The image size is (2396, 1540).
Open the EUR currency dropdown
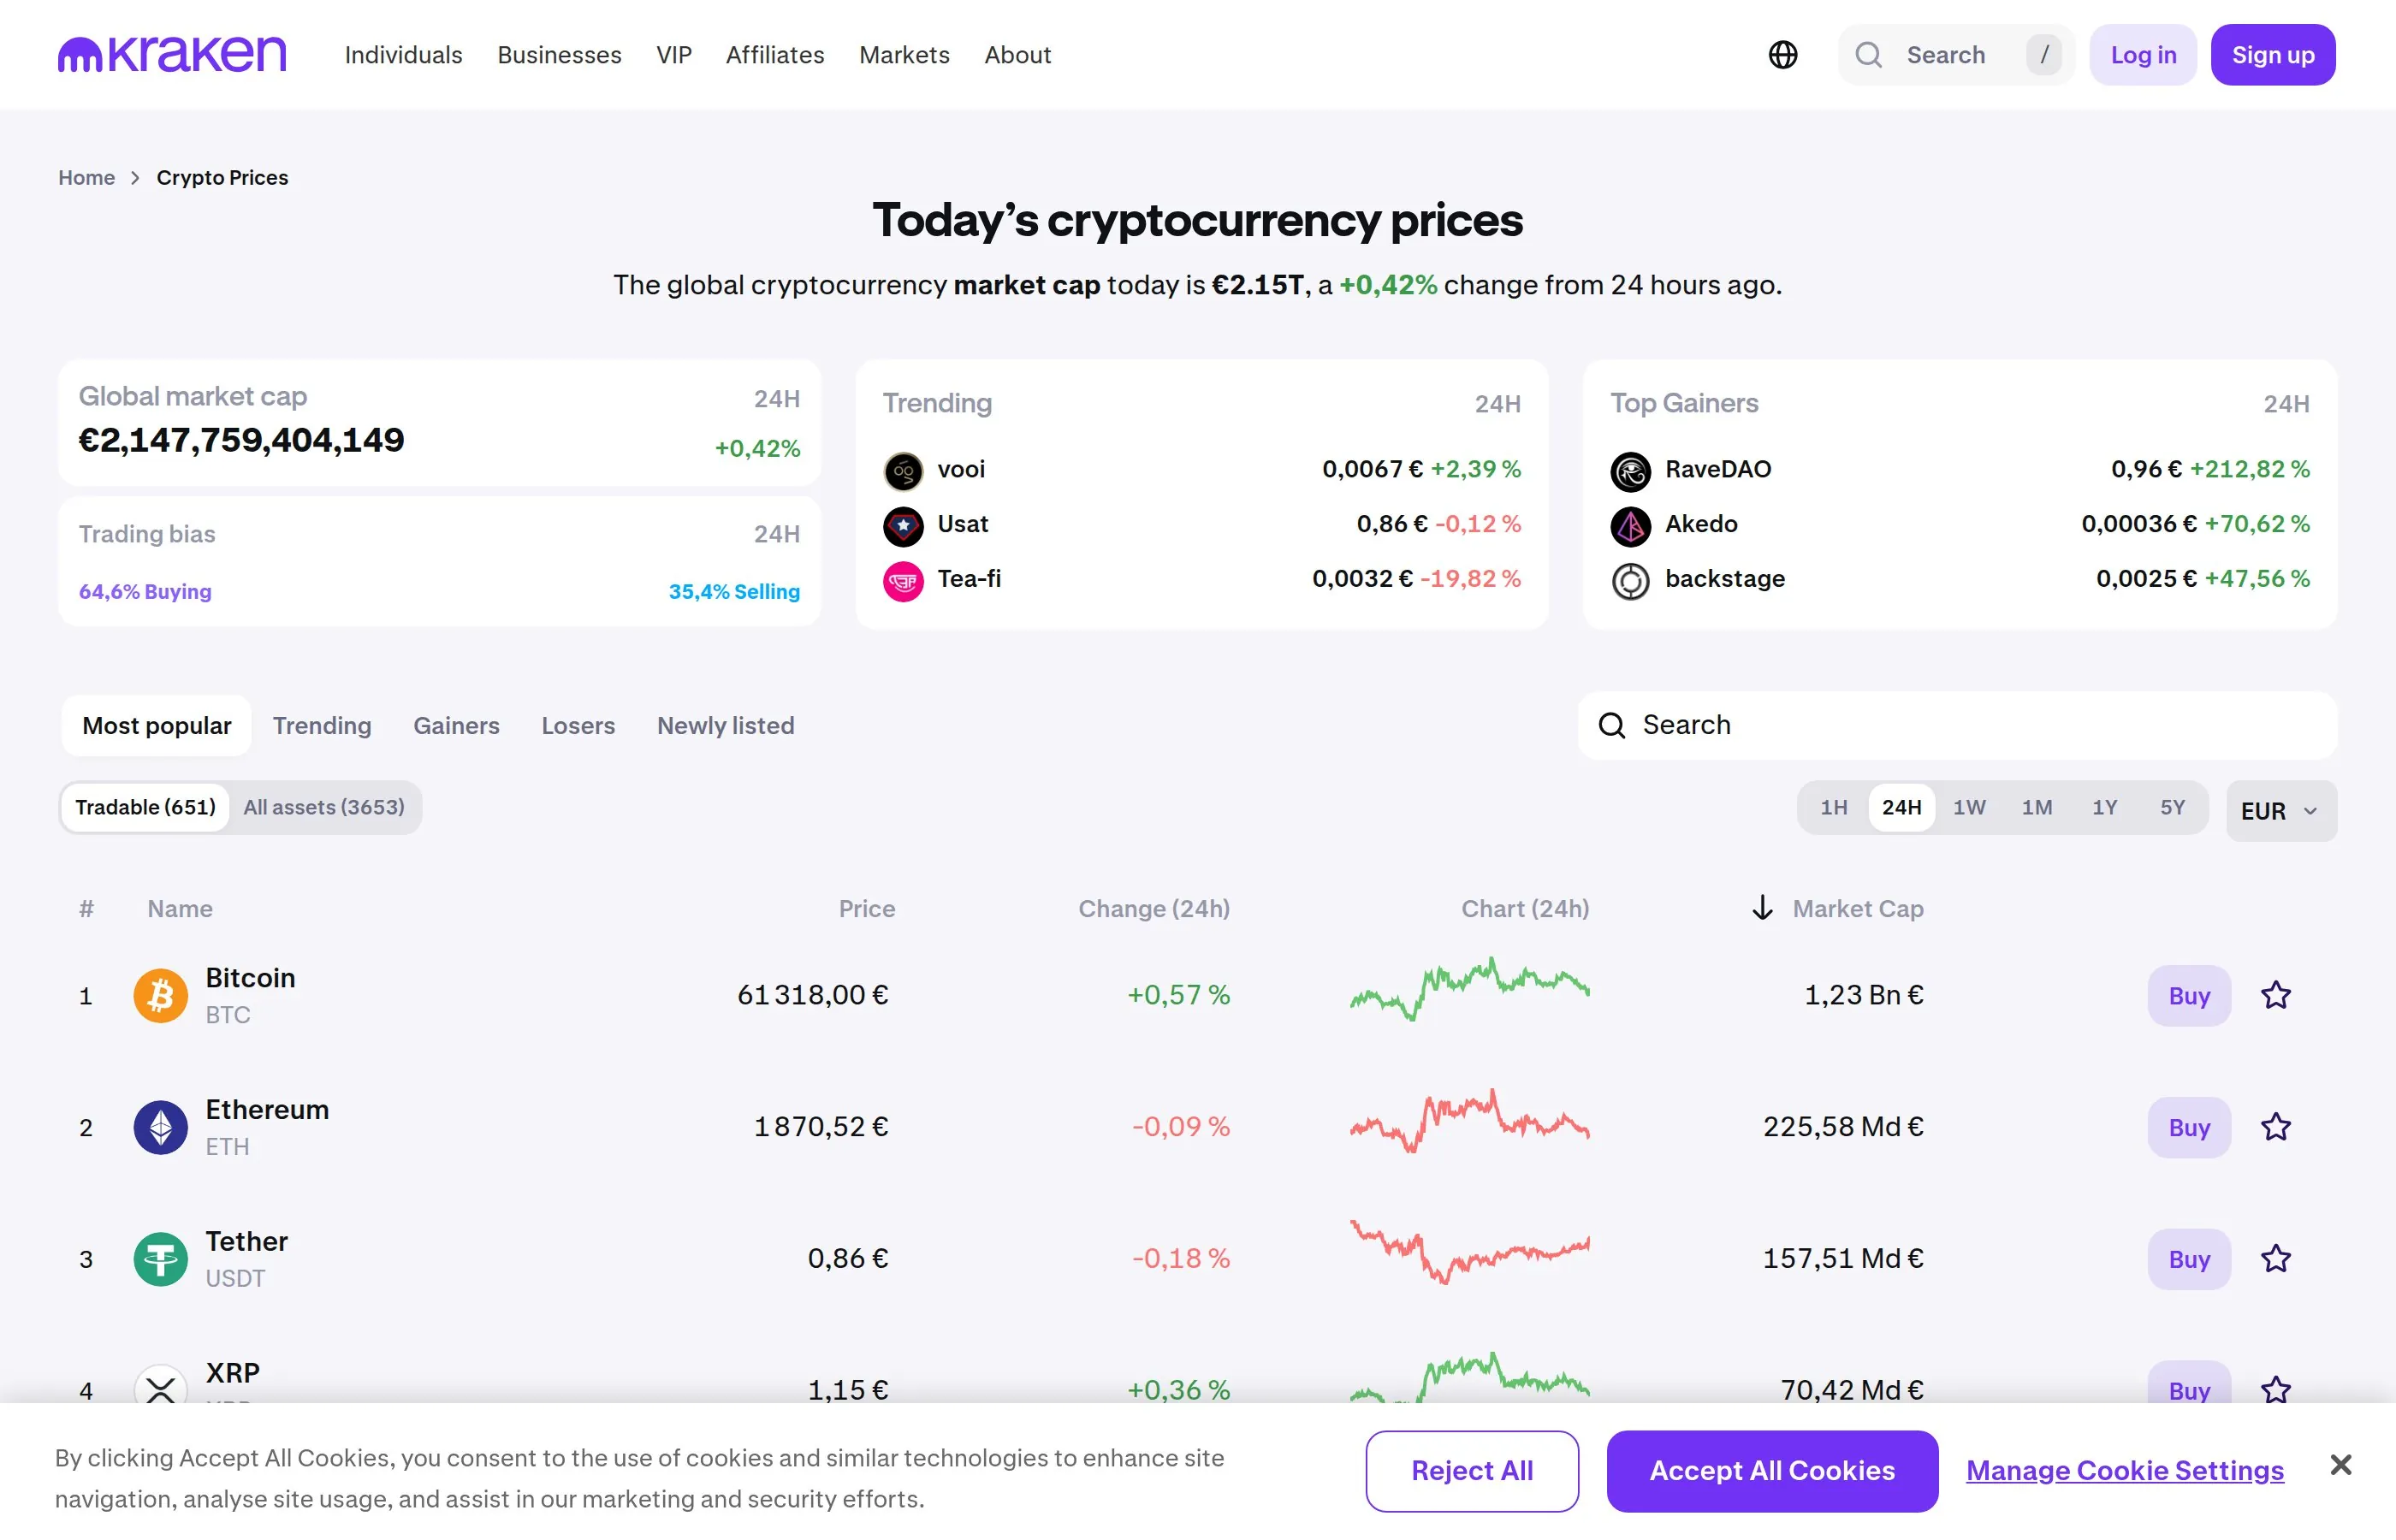coord(2281,810)
